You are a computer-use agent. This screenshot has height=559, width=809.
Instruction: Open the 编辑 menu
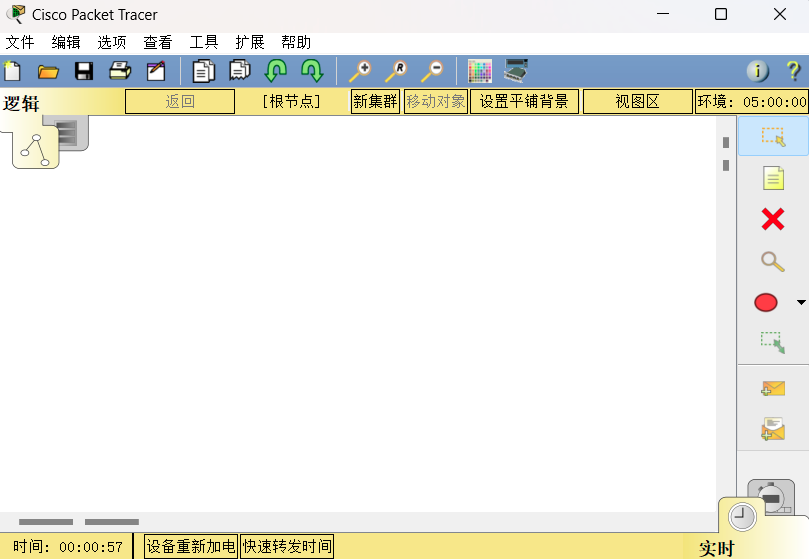coord(66,42)
